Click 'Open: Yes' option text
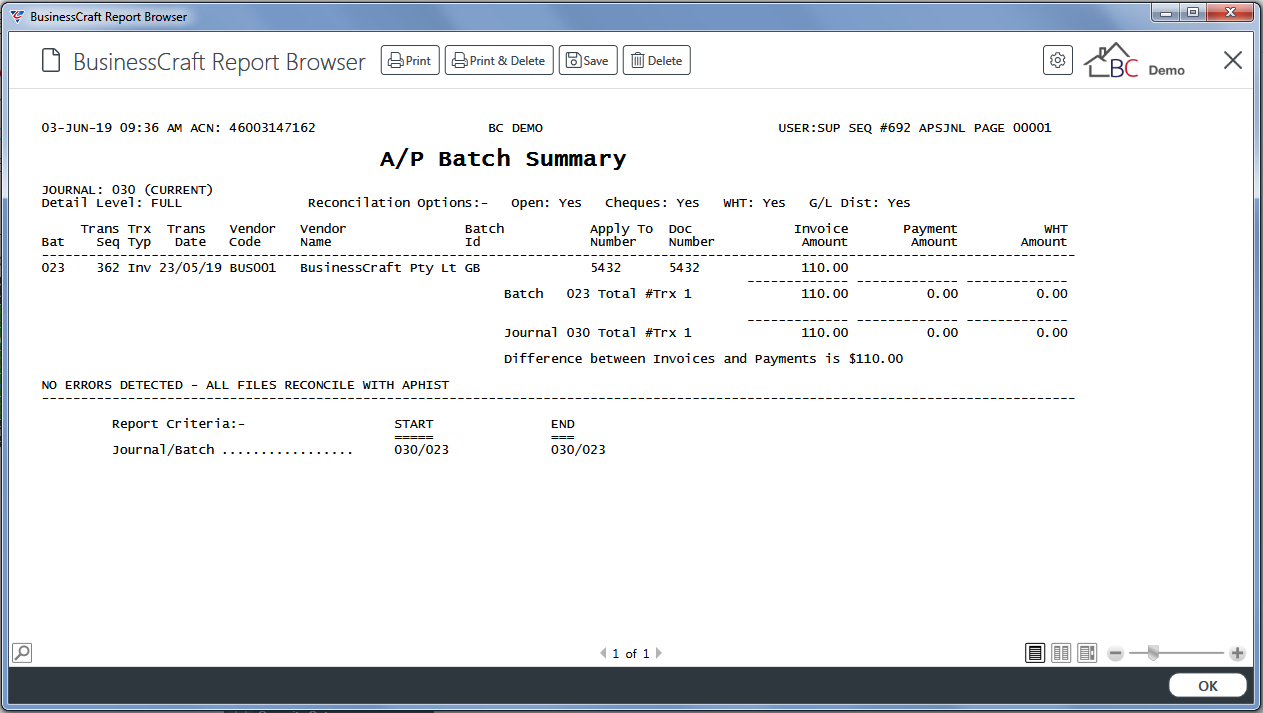The image size is (1263, 713). pos(546,202)
